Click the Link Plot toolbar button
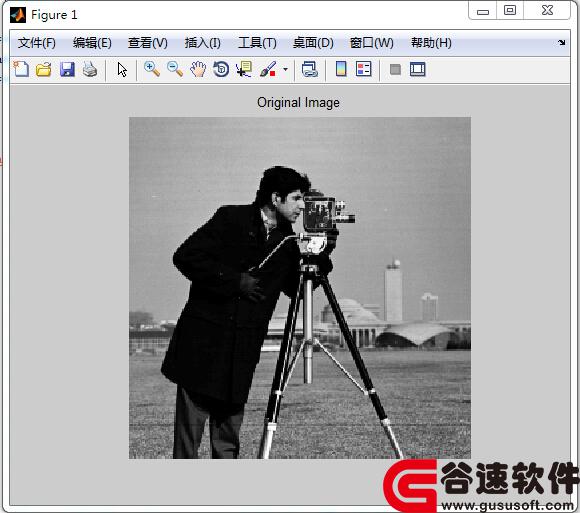This screenshot has width=580, height=513. 310,69
